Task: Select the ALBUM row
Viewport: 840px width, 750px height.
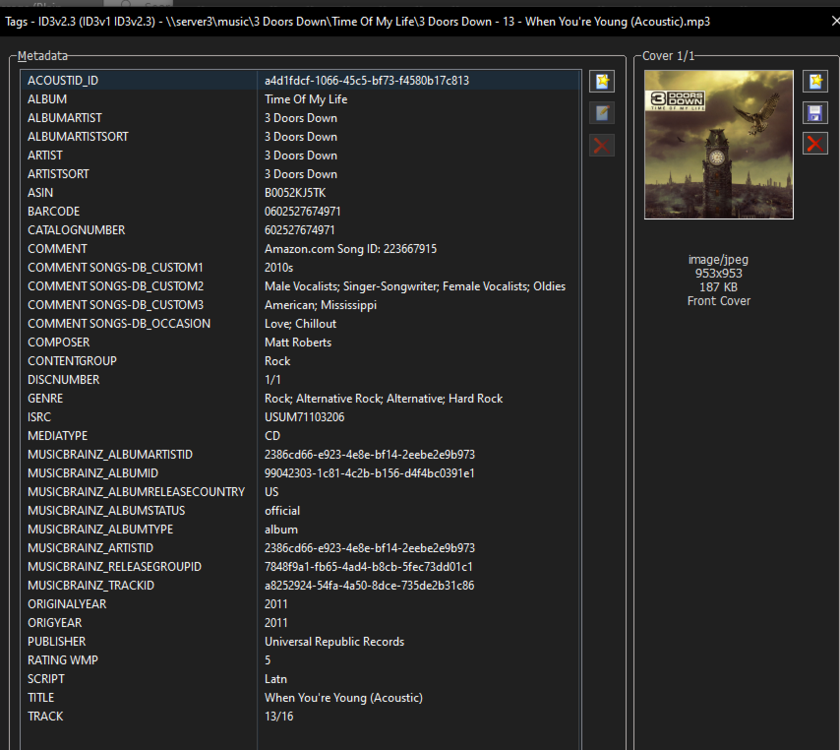Action: pyautogui.click(x=301, y=99)
